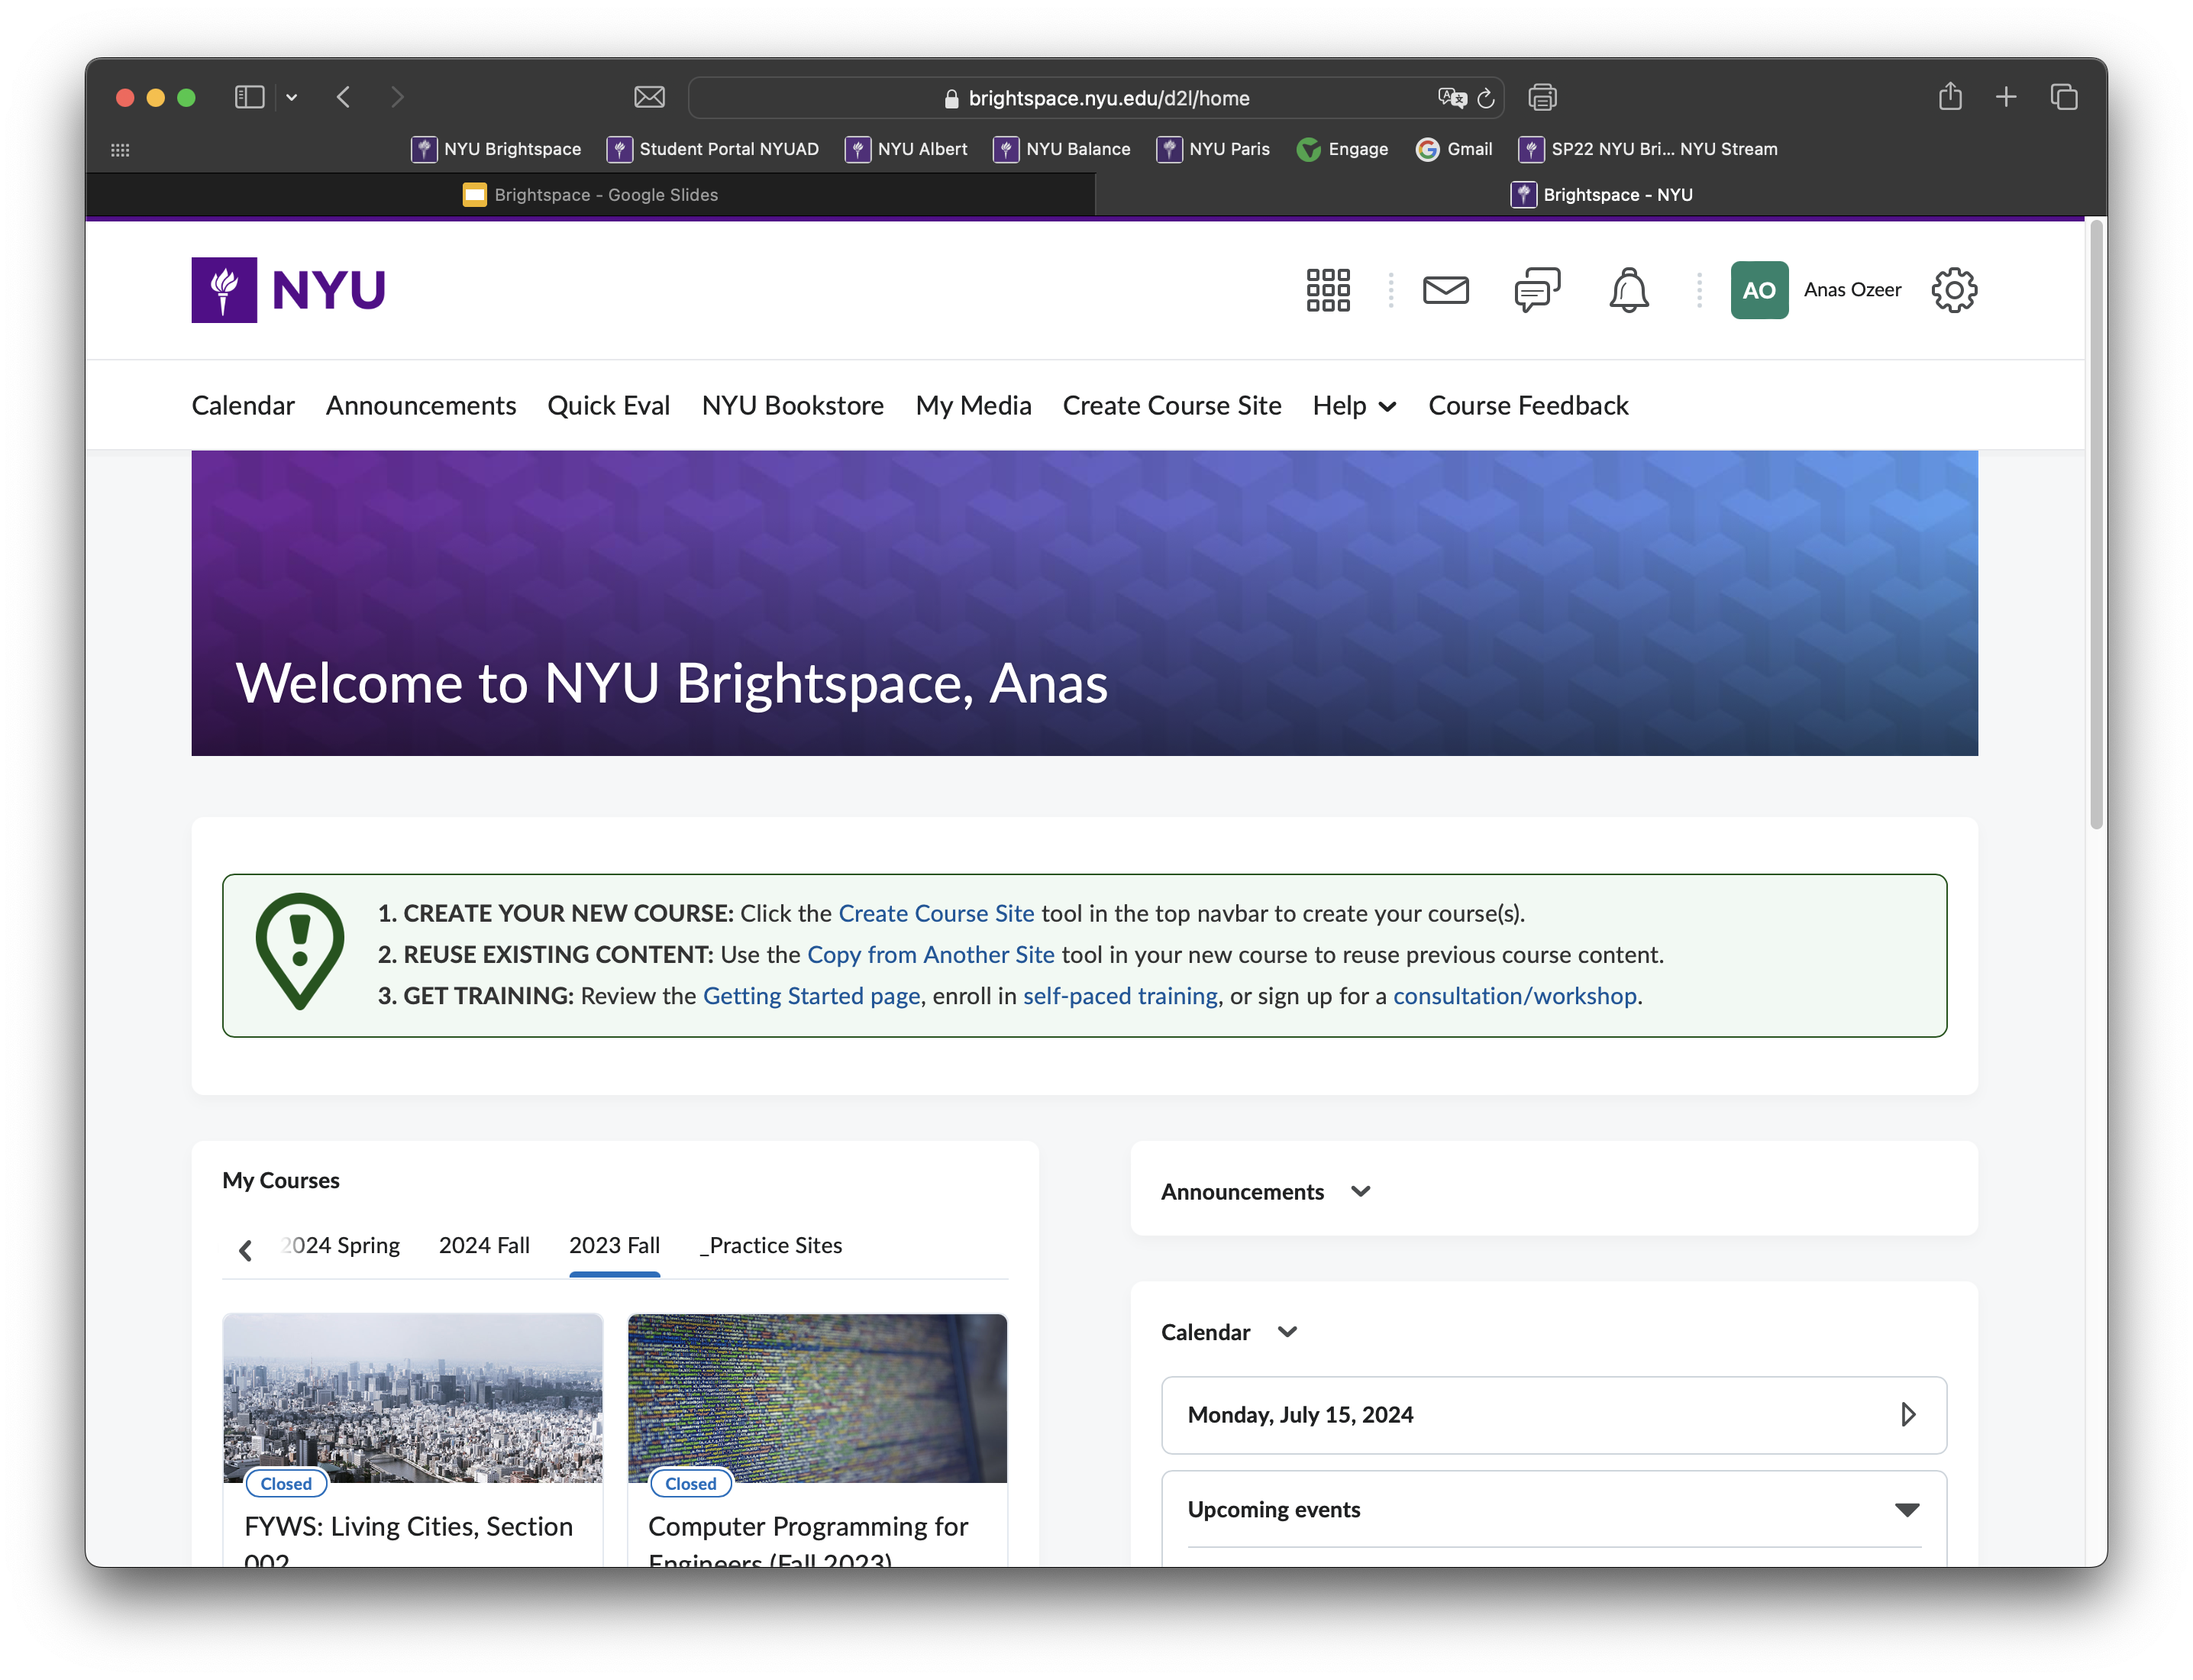
Task: Open the NYU Balance bookmark
Action: (1062, 149)
